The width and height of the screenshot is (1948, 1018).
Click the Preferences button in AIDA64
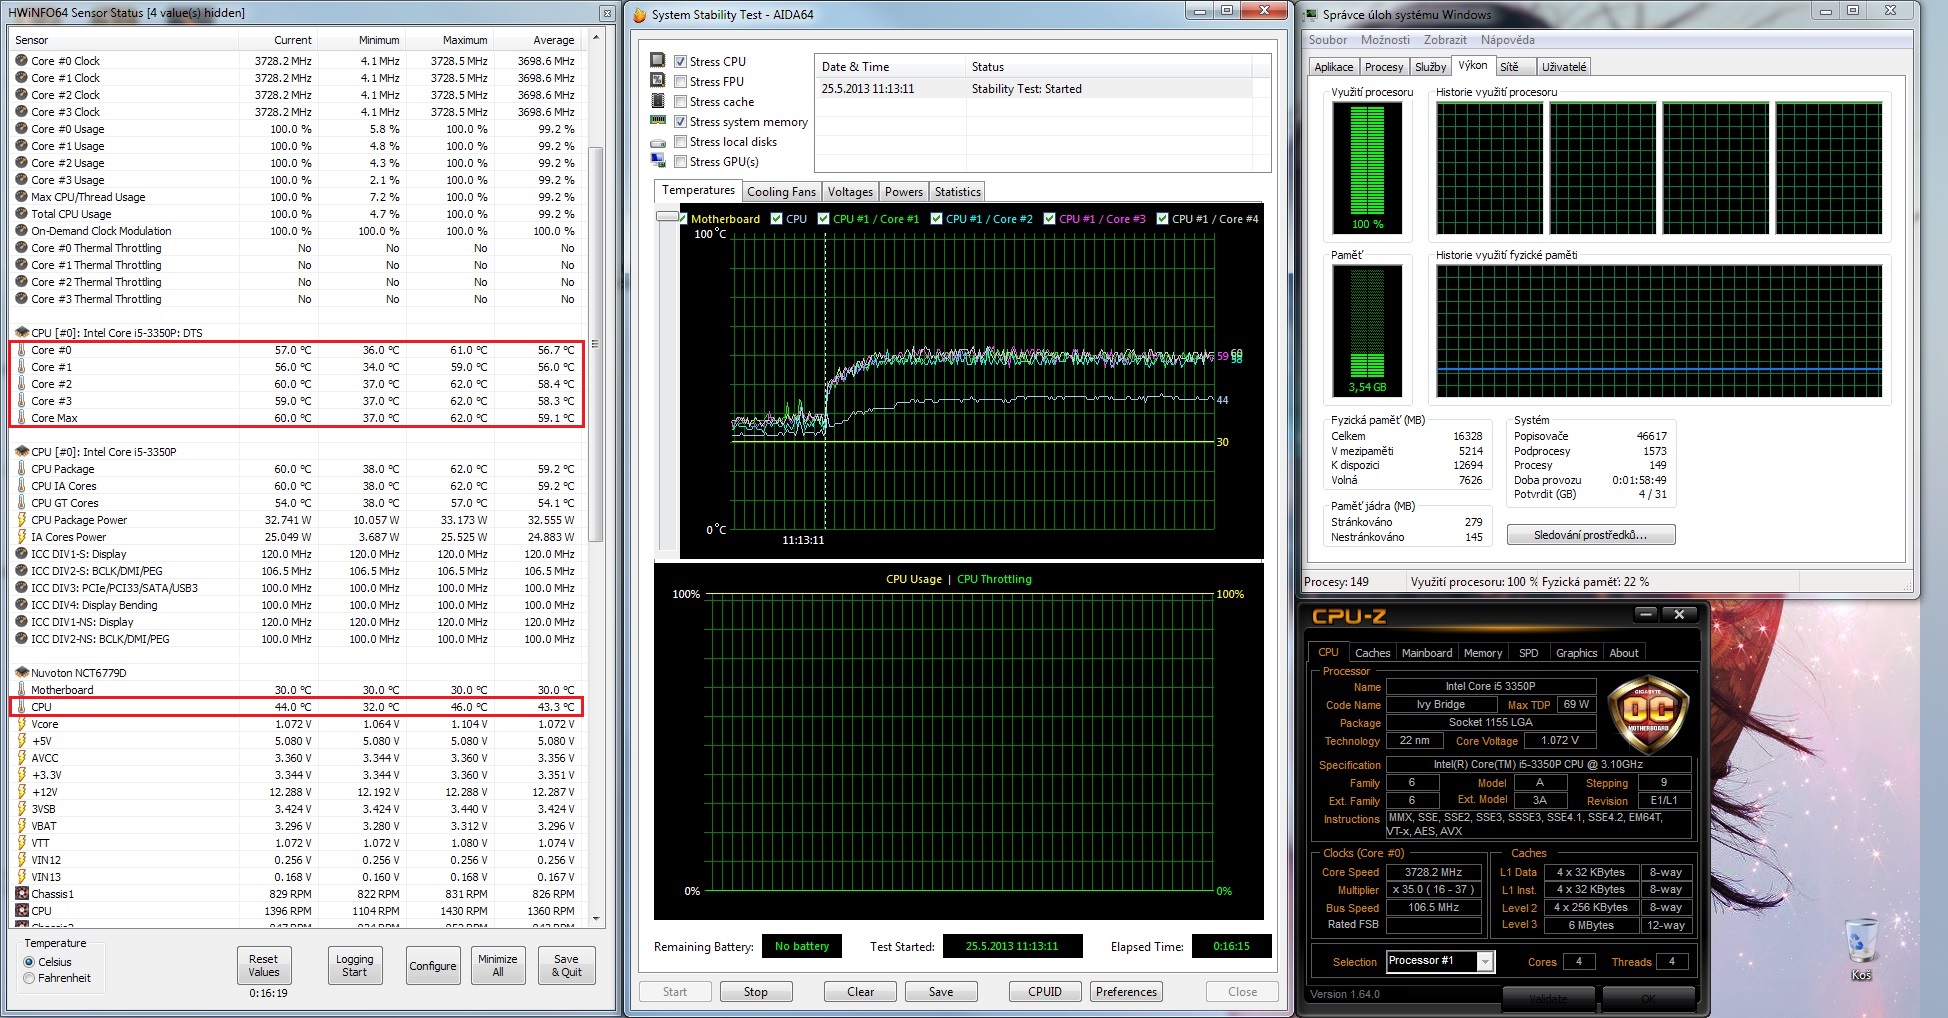point(1126,992)
